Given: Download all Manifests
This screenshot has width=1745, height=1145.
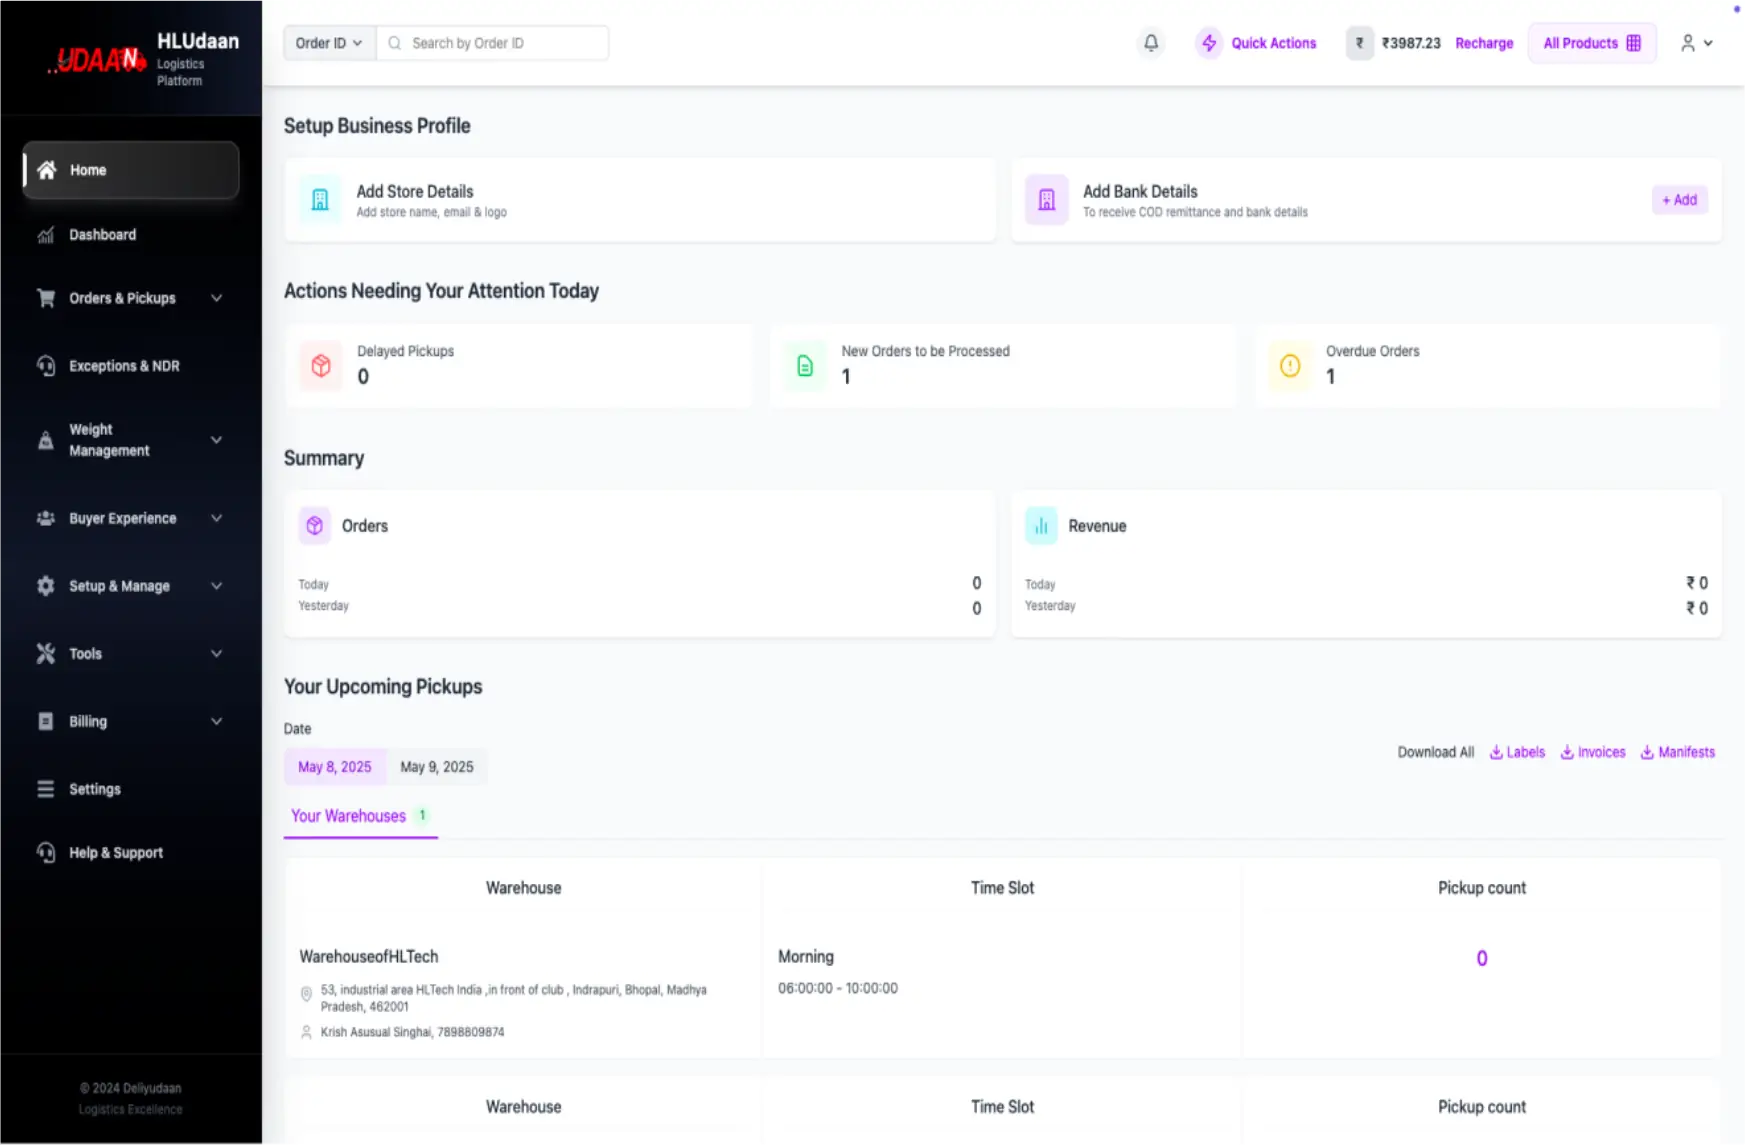Looking at the screenshot, I should [x=1678, y=752].
